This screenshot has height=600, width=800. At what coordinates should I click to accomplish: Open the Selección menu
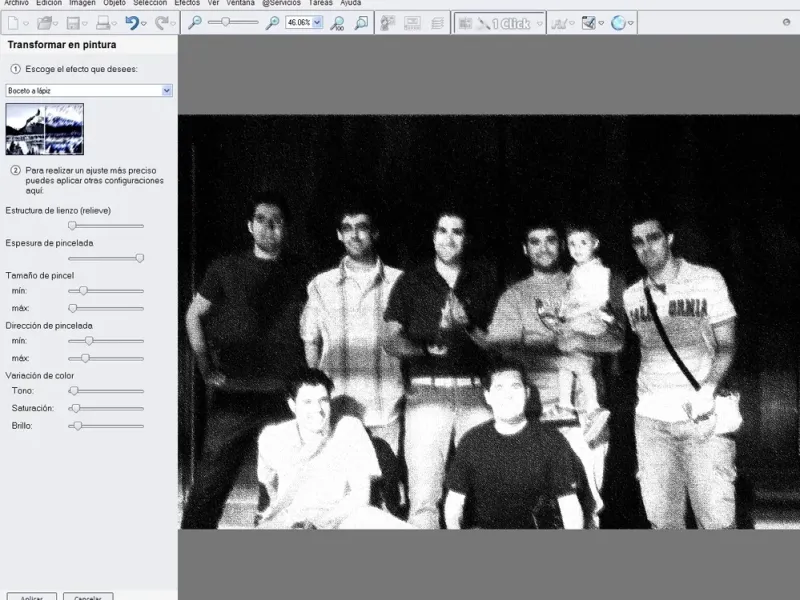150,3
